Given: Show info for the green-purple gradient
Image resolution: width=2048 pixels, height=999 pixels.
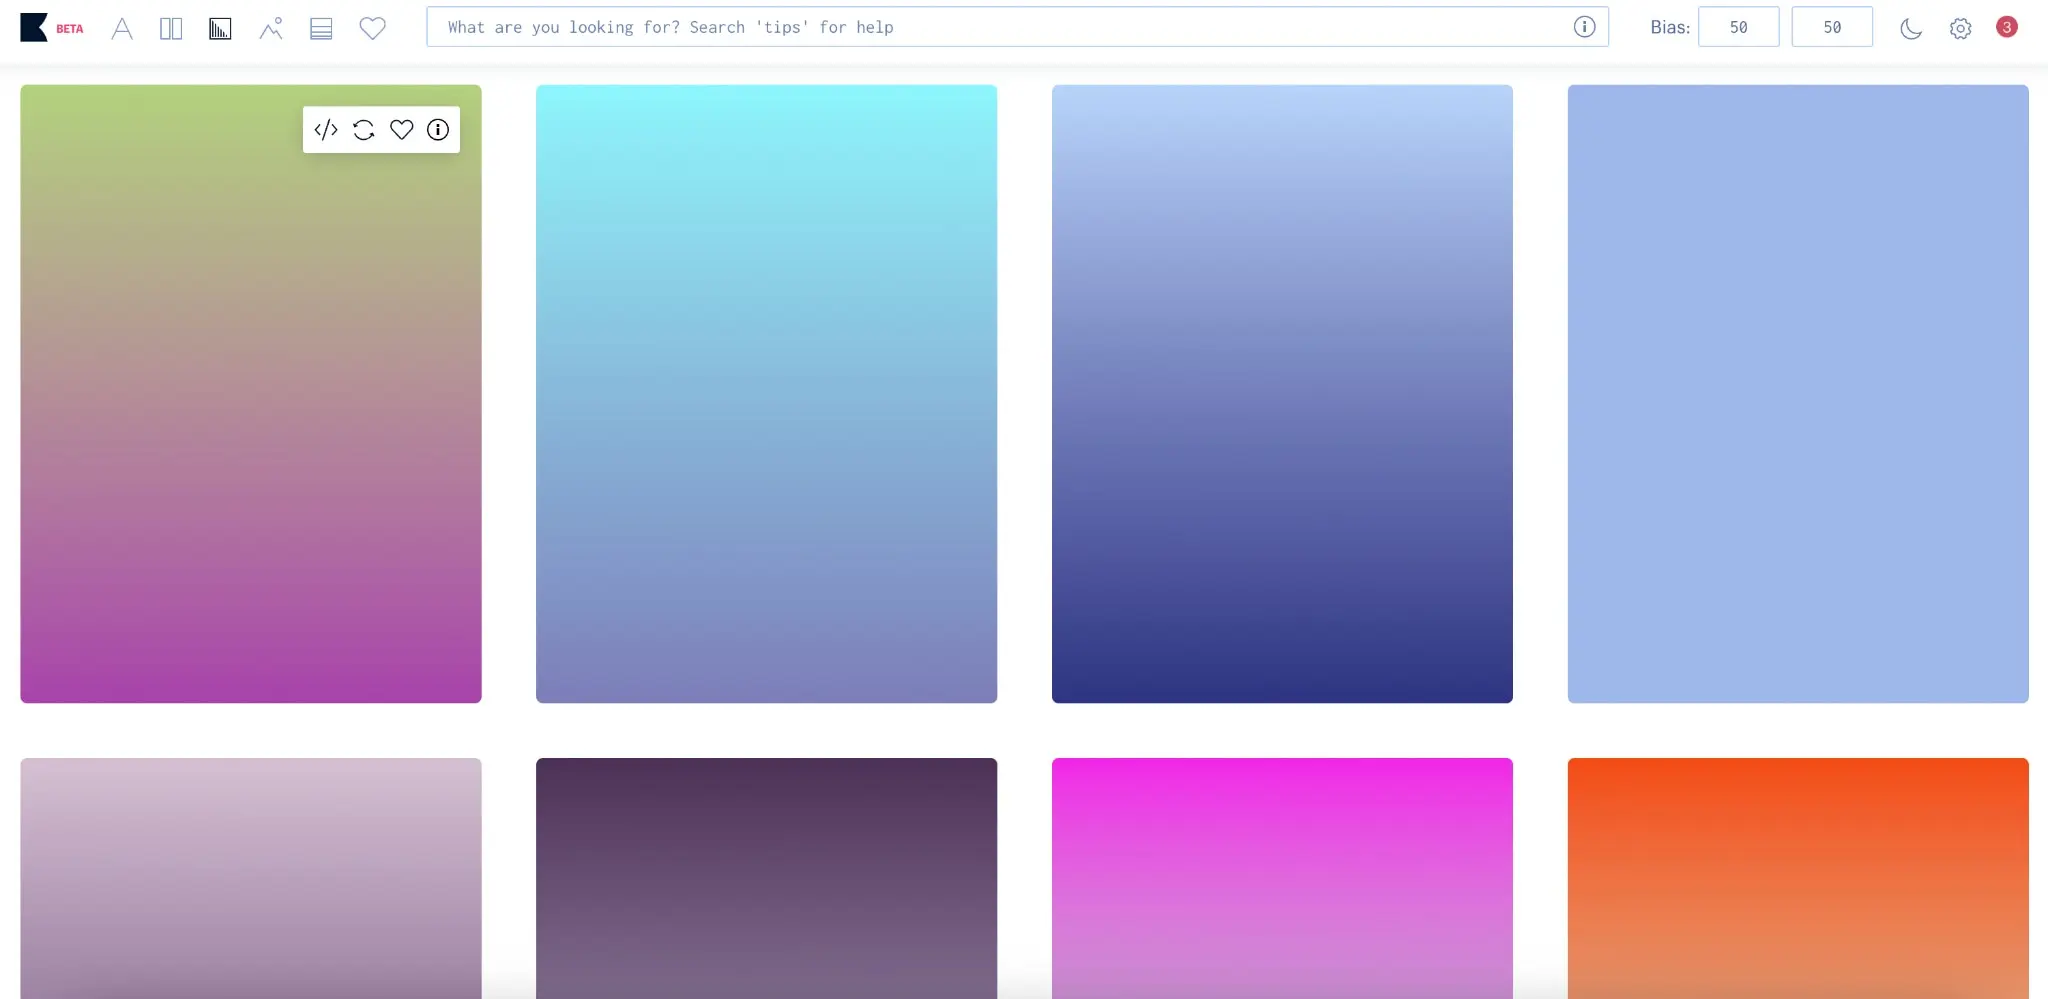Looking at the screenshot, I should pos(437,129).
